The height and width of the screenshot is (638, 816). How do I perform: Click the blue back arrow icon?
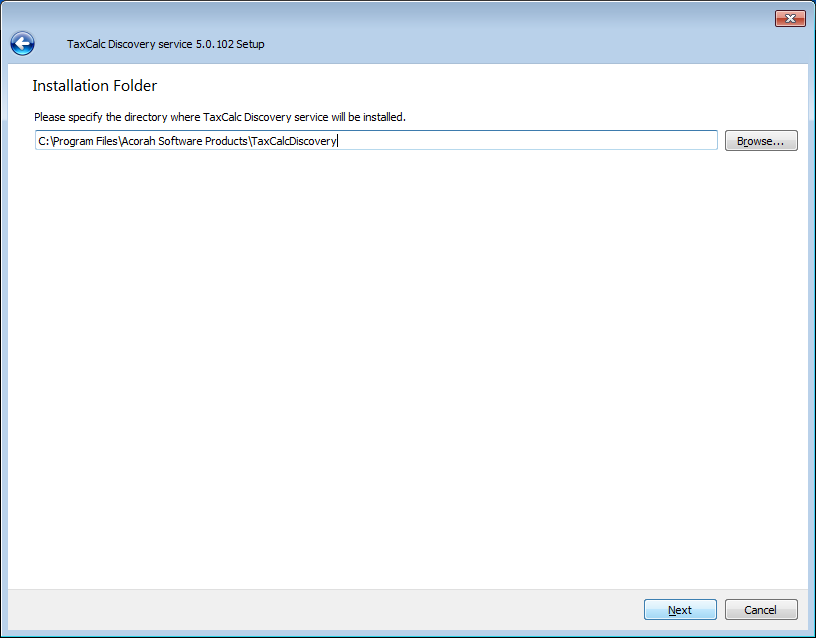22,44
